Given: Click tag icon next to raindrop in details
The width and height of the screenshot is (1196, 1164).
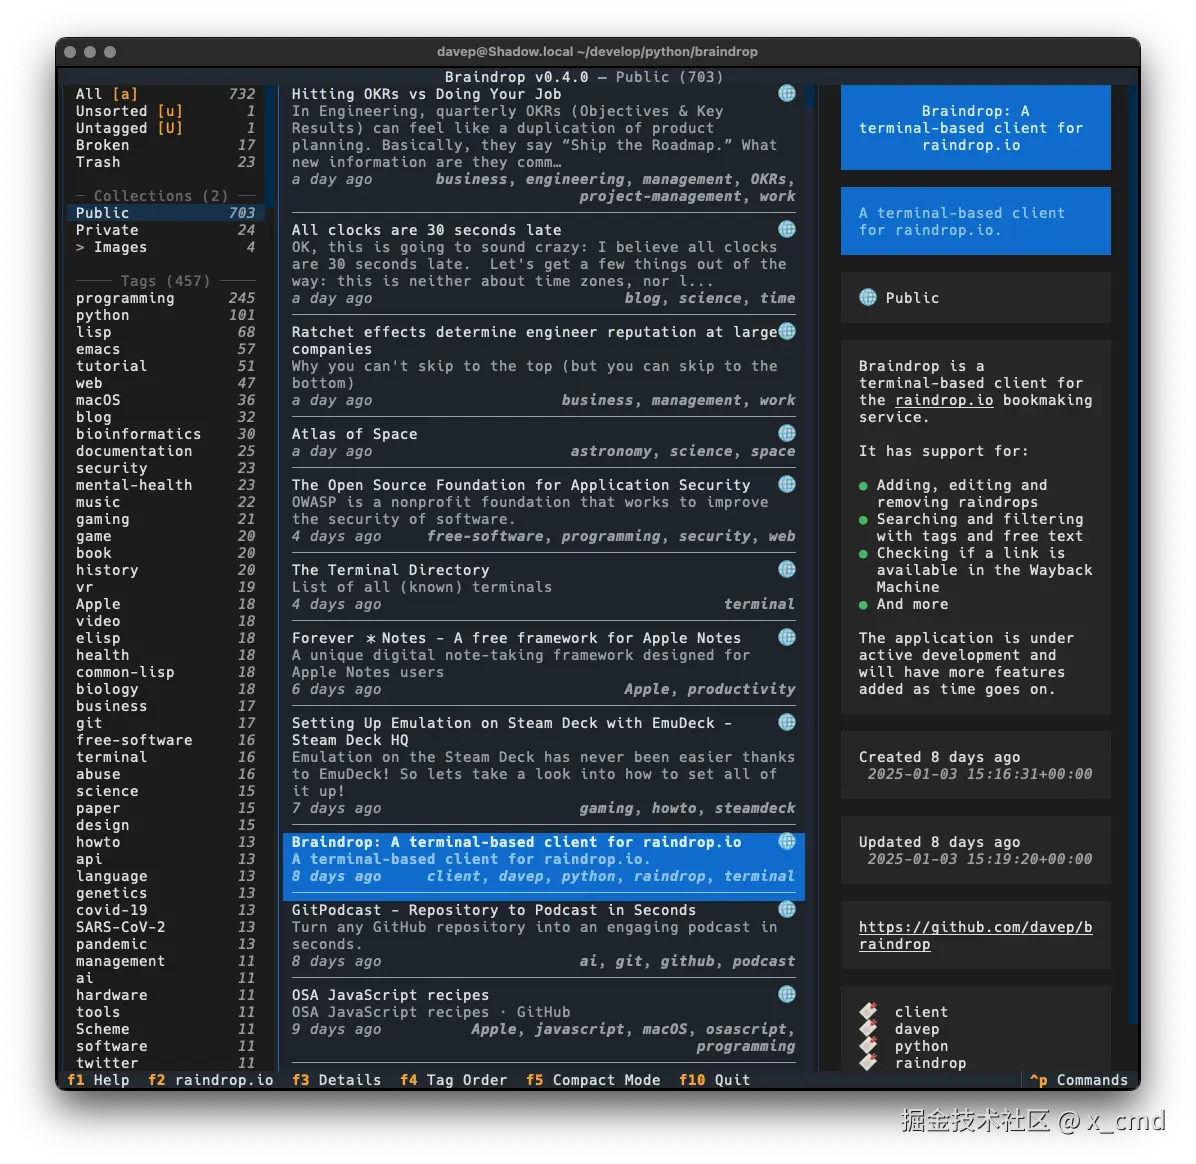Looking at the screenshot, I should point(868,1063).
